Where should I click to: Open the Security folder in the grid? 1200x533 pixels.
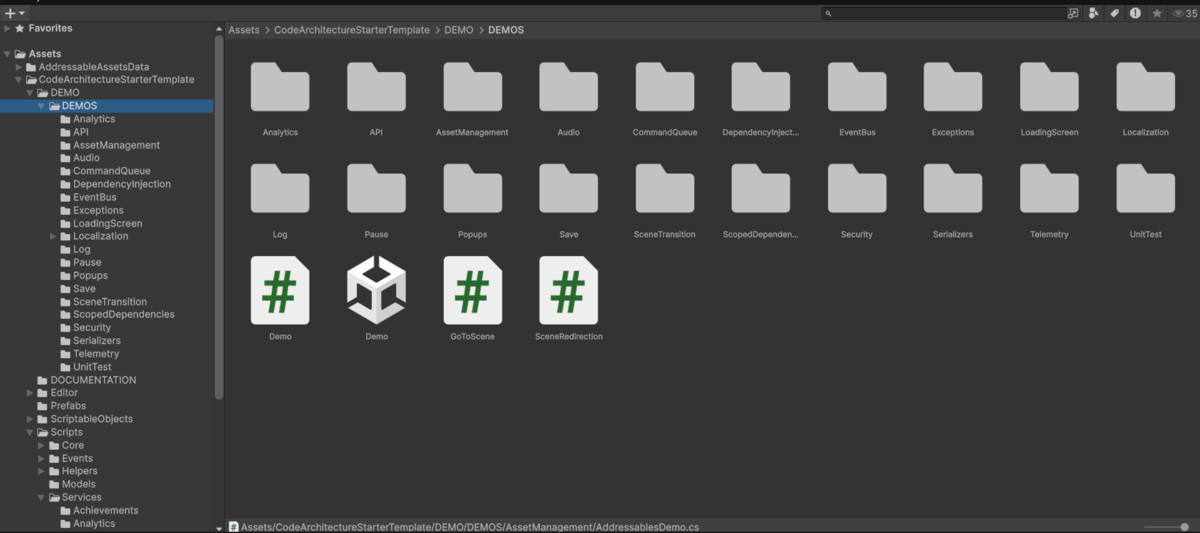857,190
